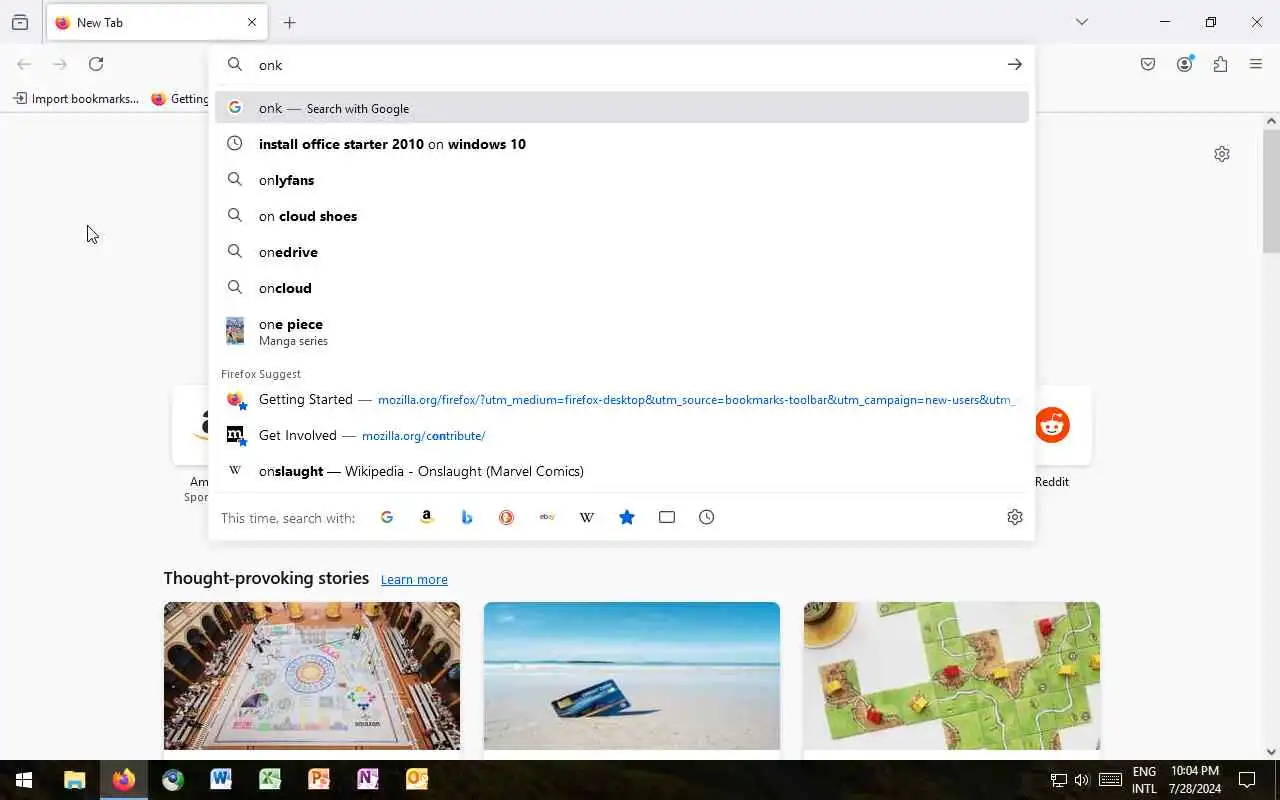The height and width of the screenshot is (800, 1280).
Task: Search open tabs using tabs icon
Action: point(667,517)
